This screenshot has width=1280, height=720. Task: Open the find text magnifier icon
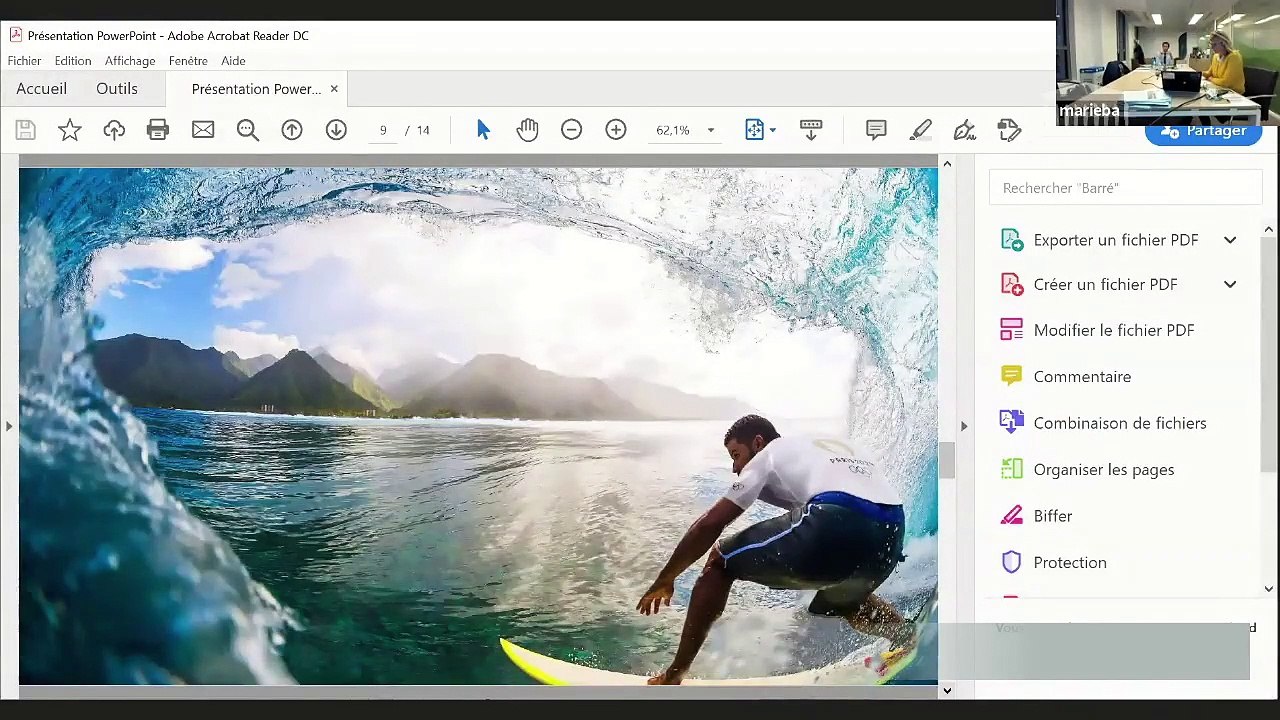248,130
